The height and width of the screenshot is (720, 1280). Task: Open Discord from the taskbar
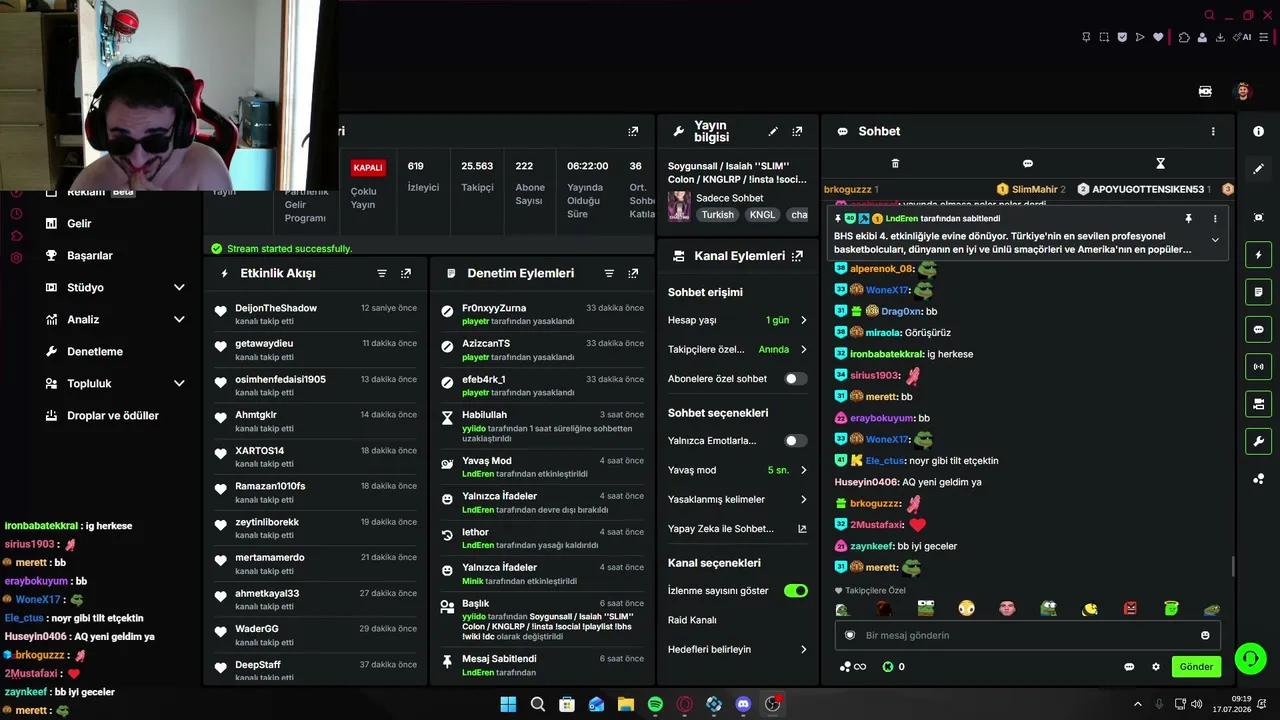743,704
